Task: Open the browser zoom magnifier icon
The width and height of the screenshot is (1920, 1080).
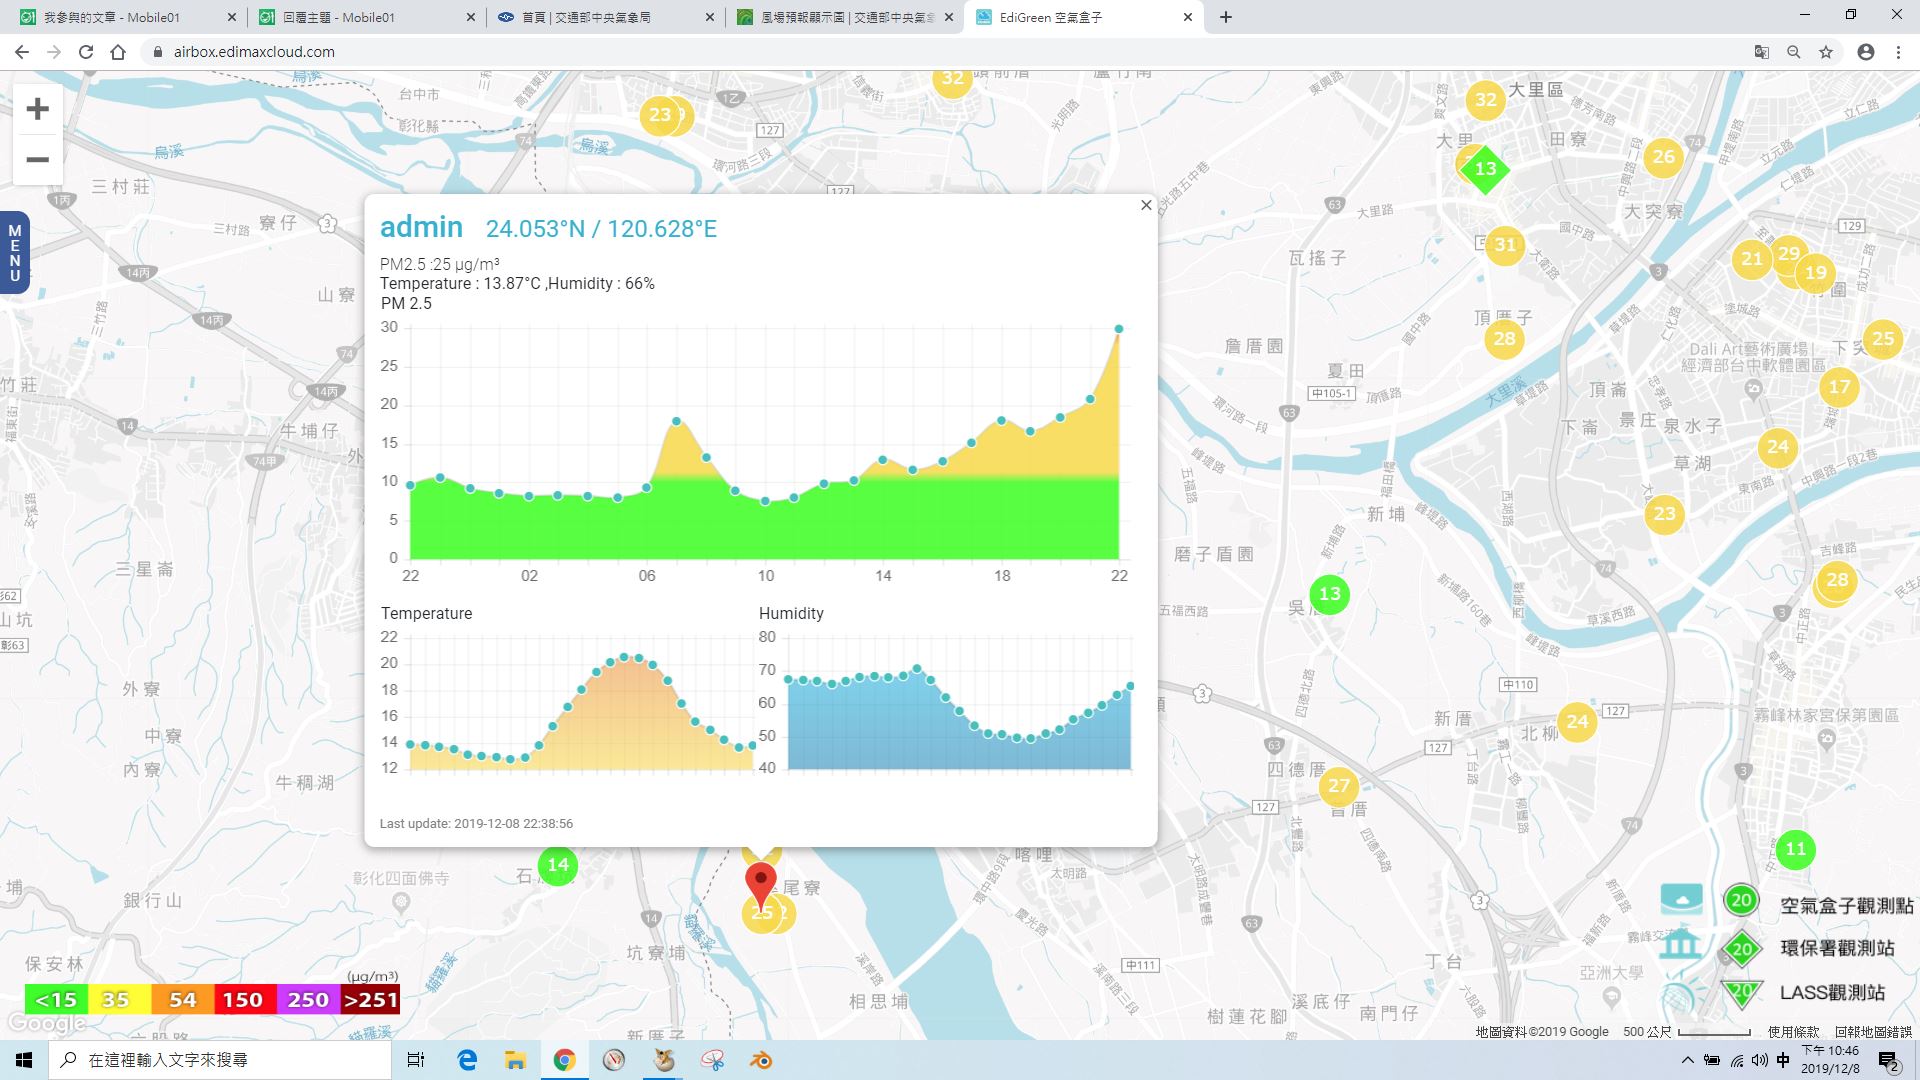Action: click(x=1794, y=52)
